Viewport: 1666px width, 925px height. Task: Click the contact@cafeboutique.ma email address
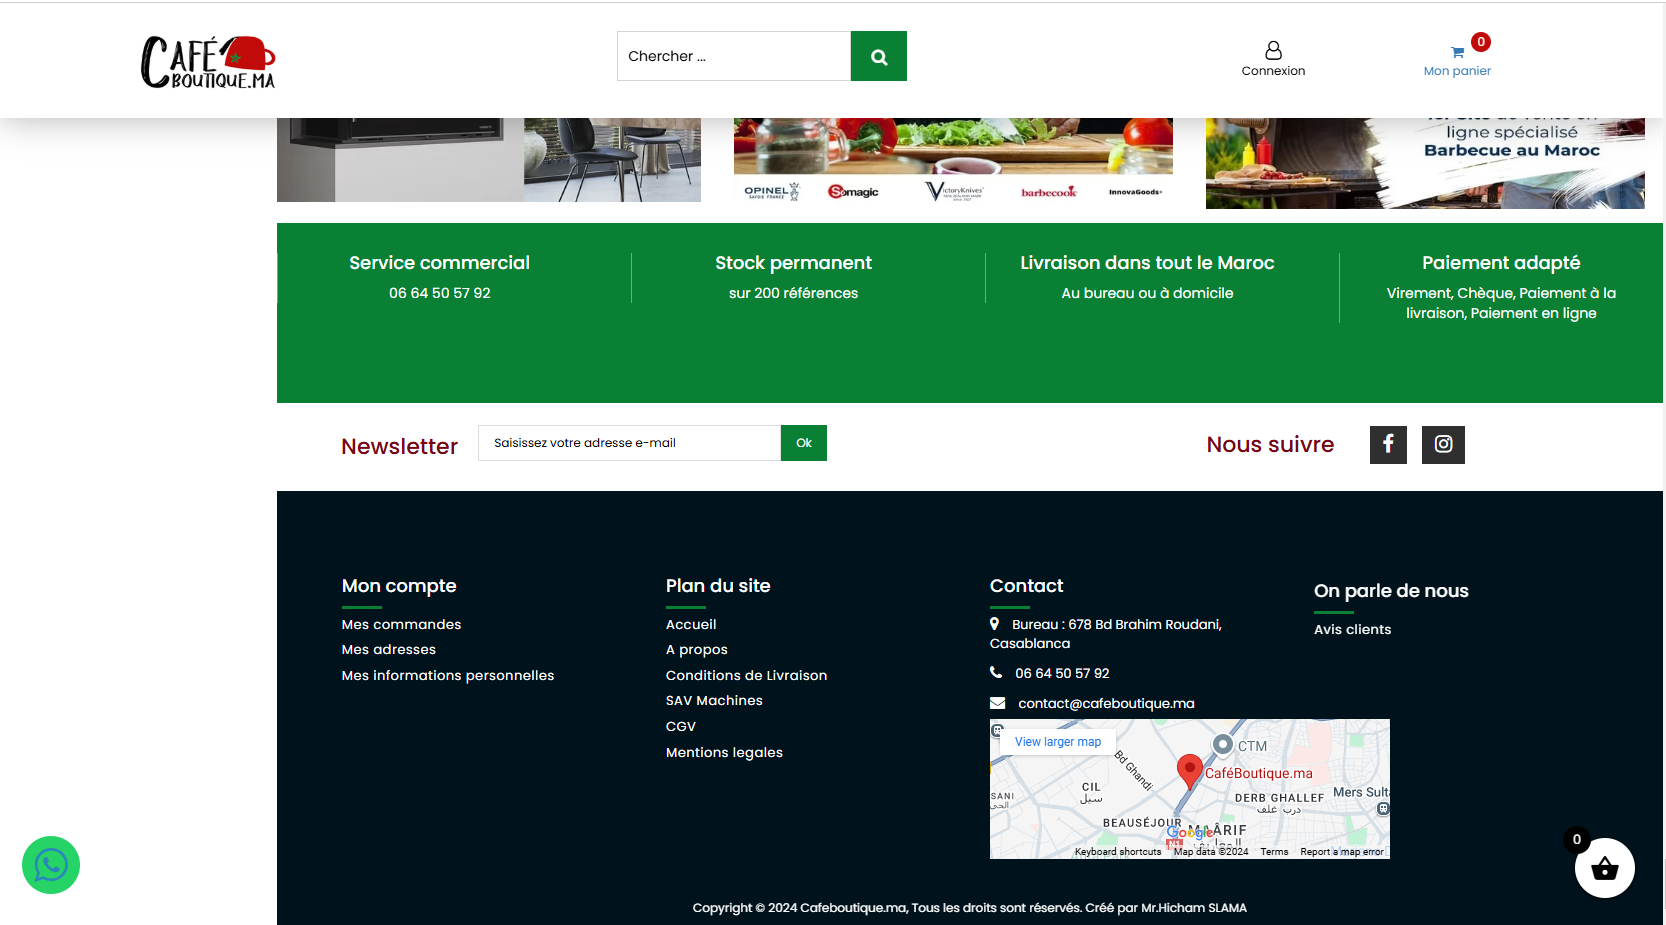(x=1106, y=704)
